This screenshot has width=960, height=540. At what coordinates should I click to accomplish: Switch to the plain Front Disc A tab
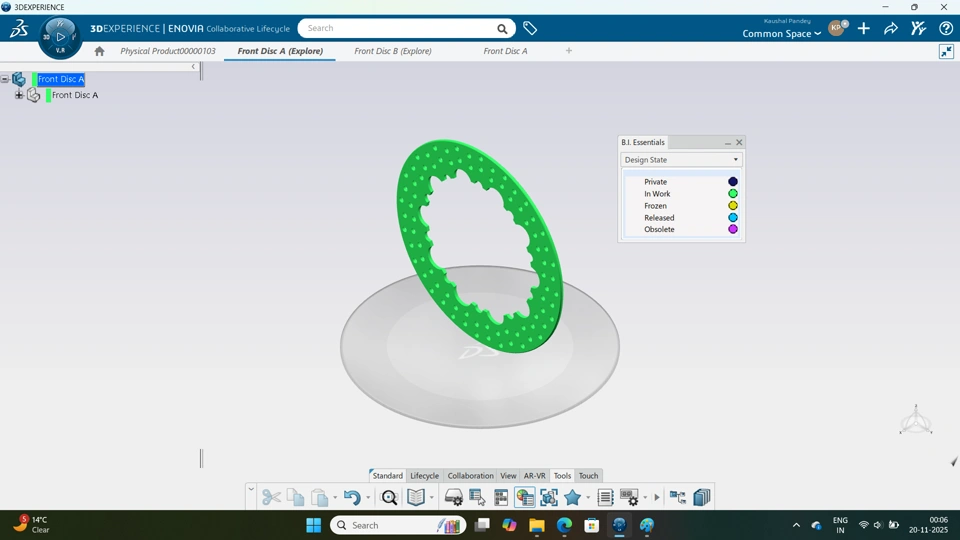[x=505, y=51]
